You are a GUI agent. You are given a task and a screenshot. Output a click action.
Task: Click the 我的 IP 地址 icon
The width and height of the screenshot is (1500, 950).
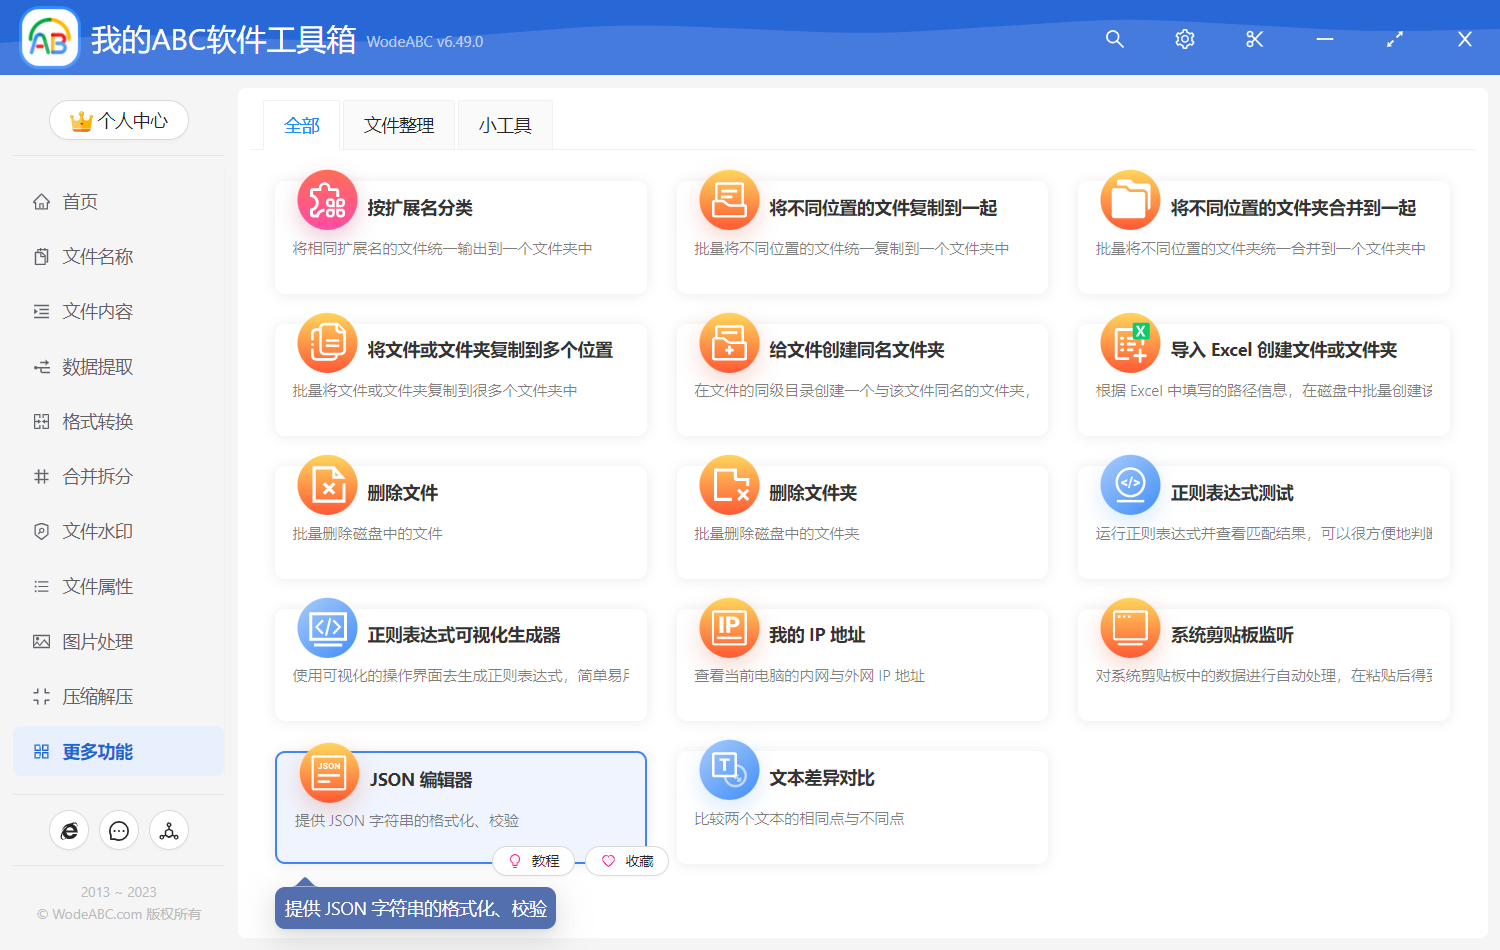[x=729, y=628]
